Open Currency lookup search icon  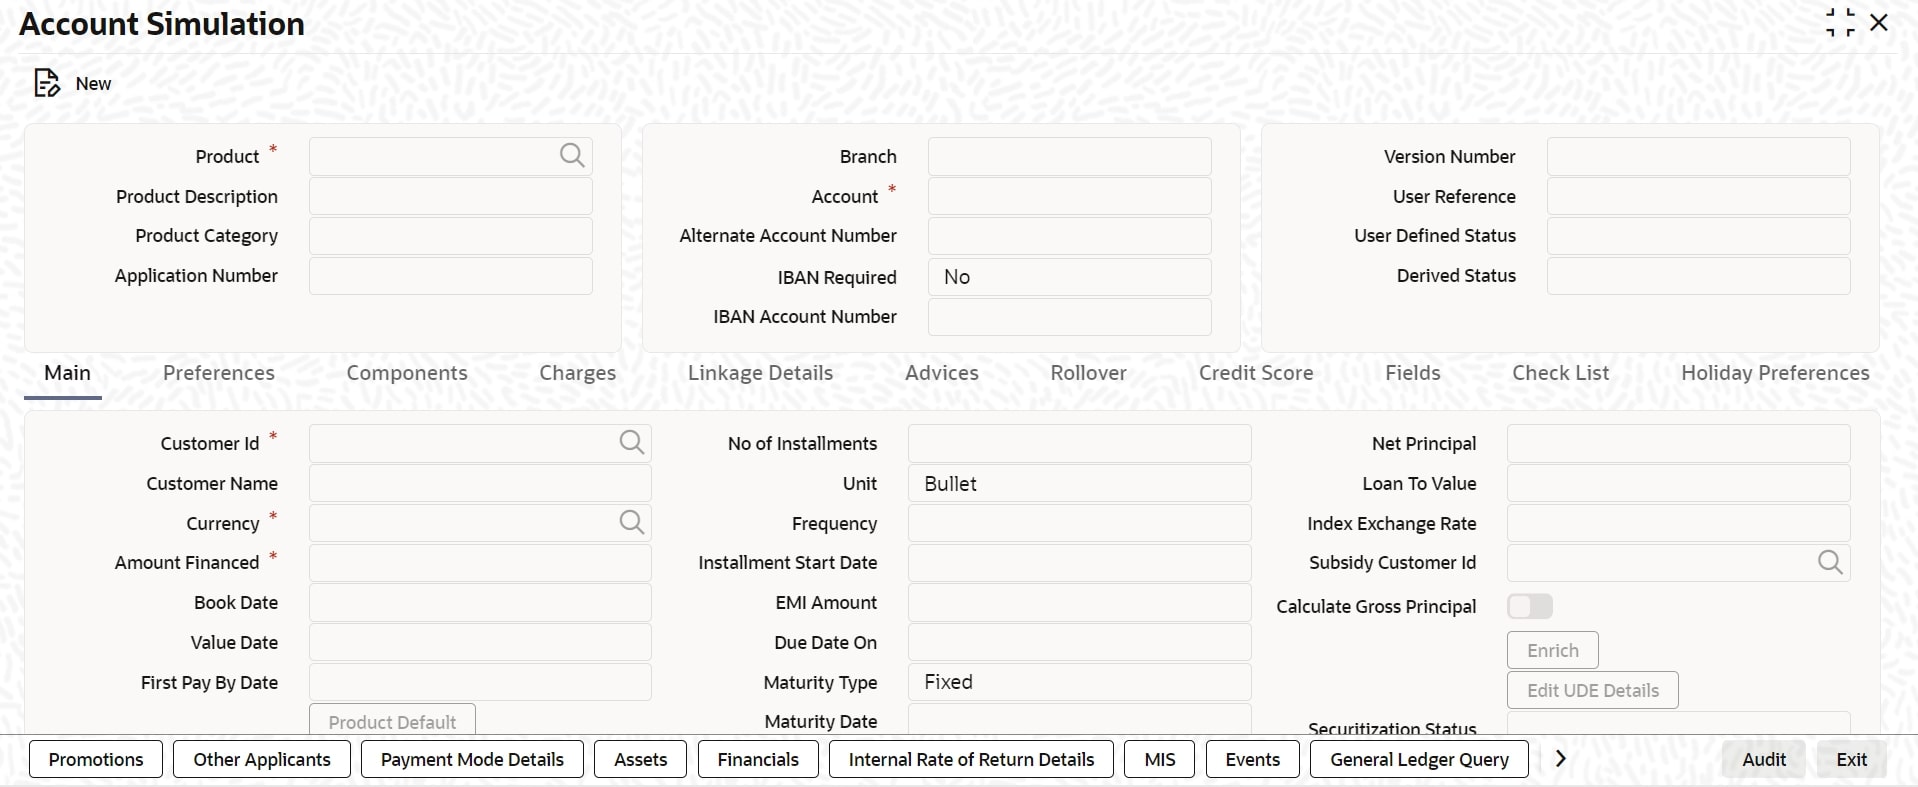pyautogui.click(x=632, y=522)
